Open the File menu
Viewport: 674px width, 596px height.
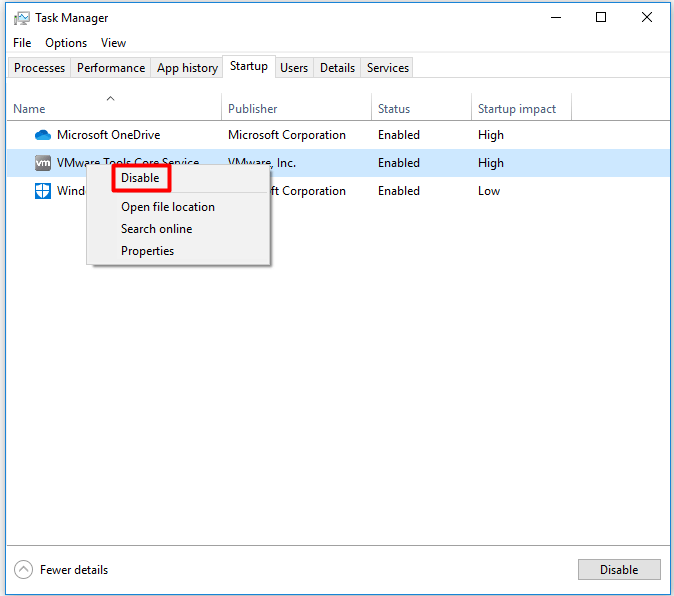coord(22,43)
